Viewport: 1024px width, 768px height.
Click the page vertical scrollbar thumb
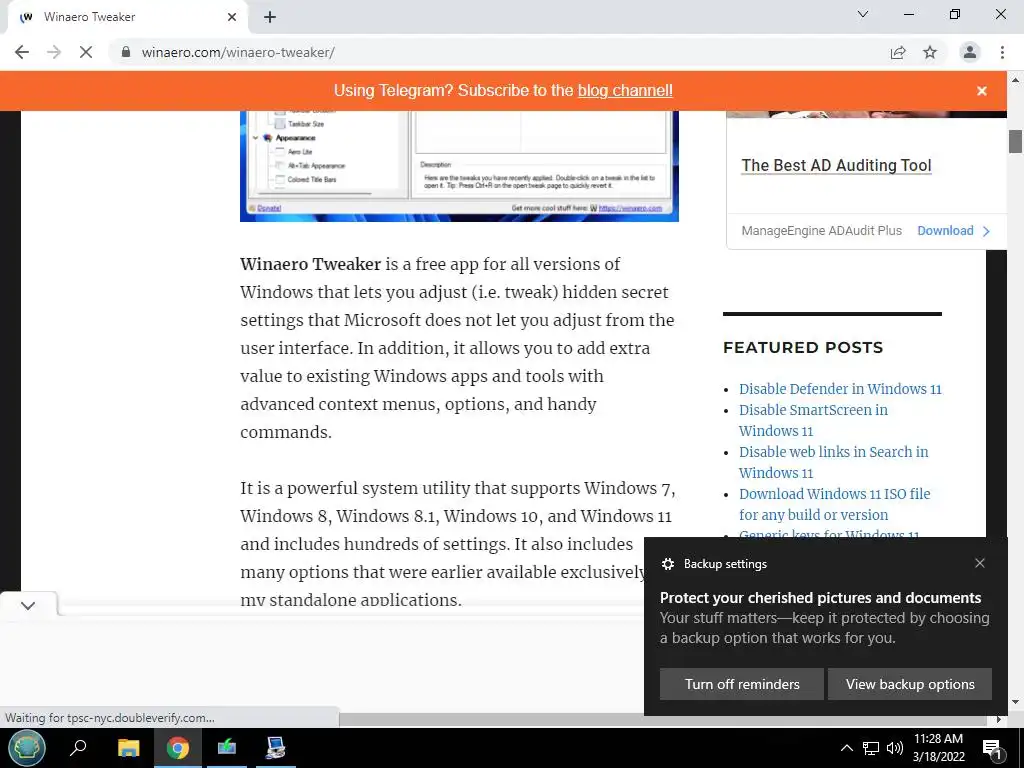click(1015, 141)
